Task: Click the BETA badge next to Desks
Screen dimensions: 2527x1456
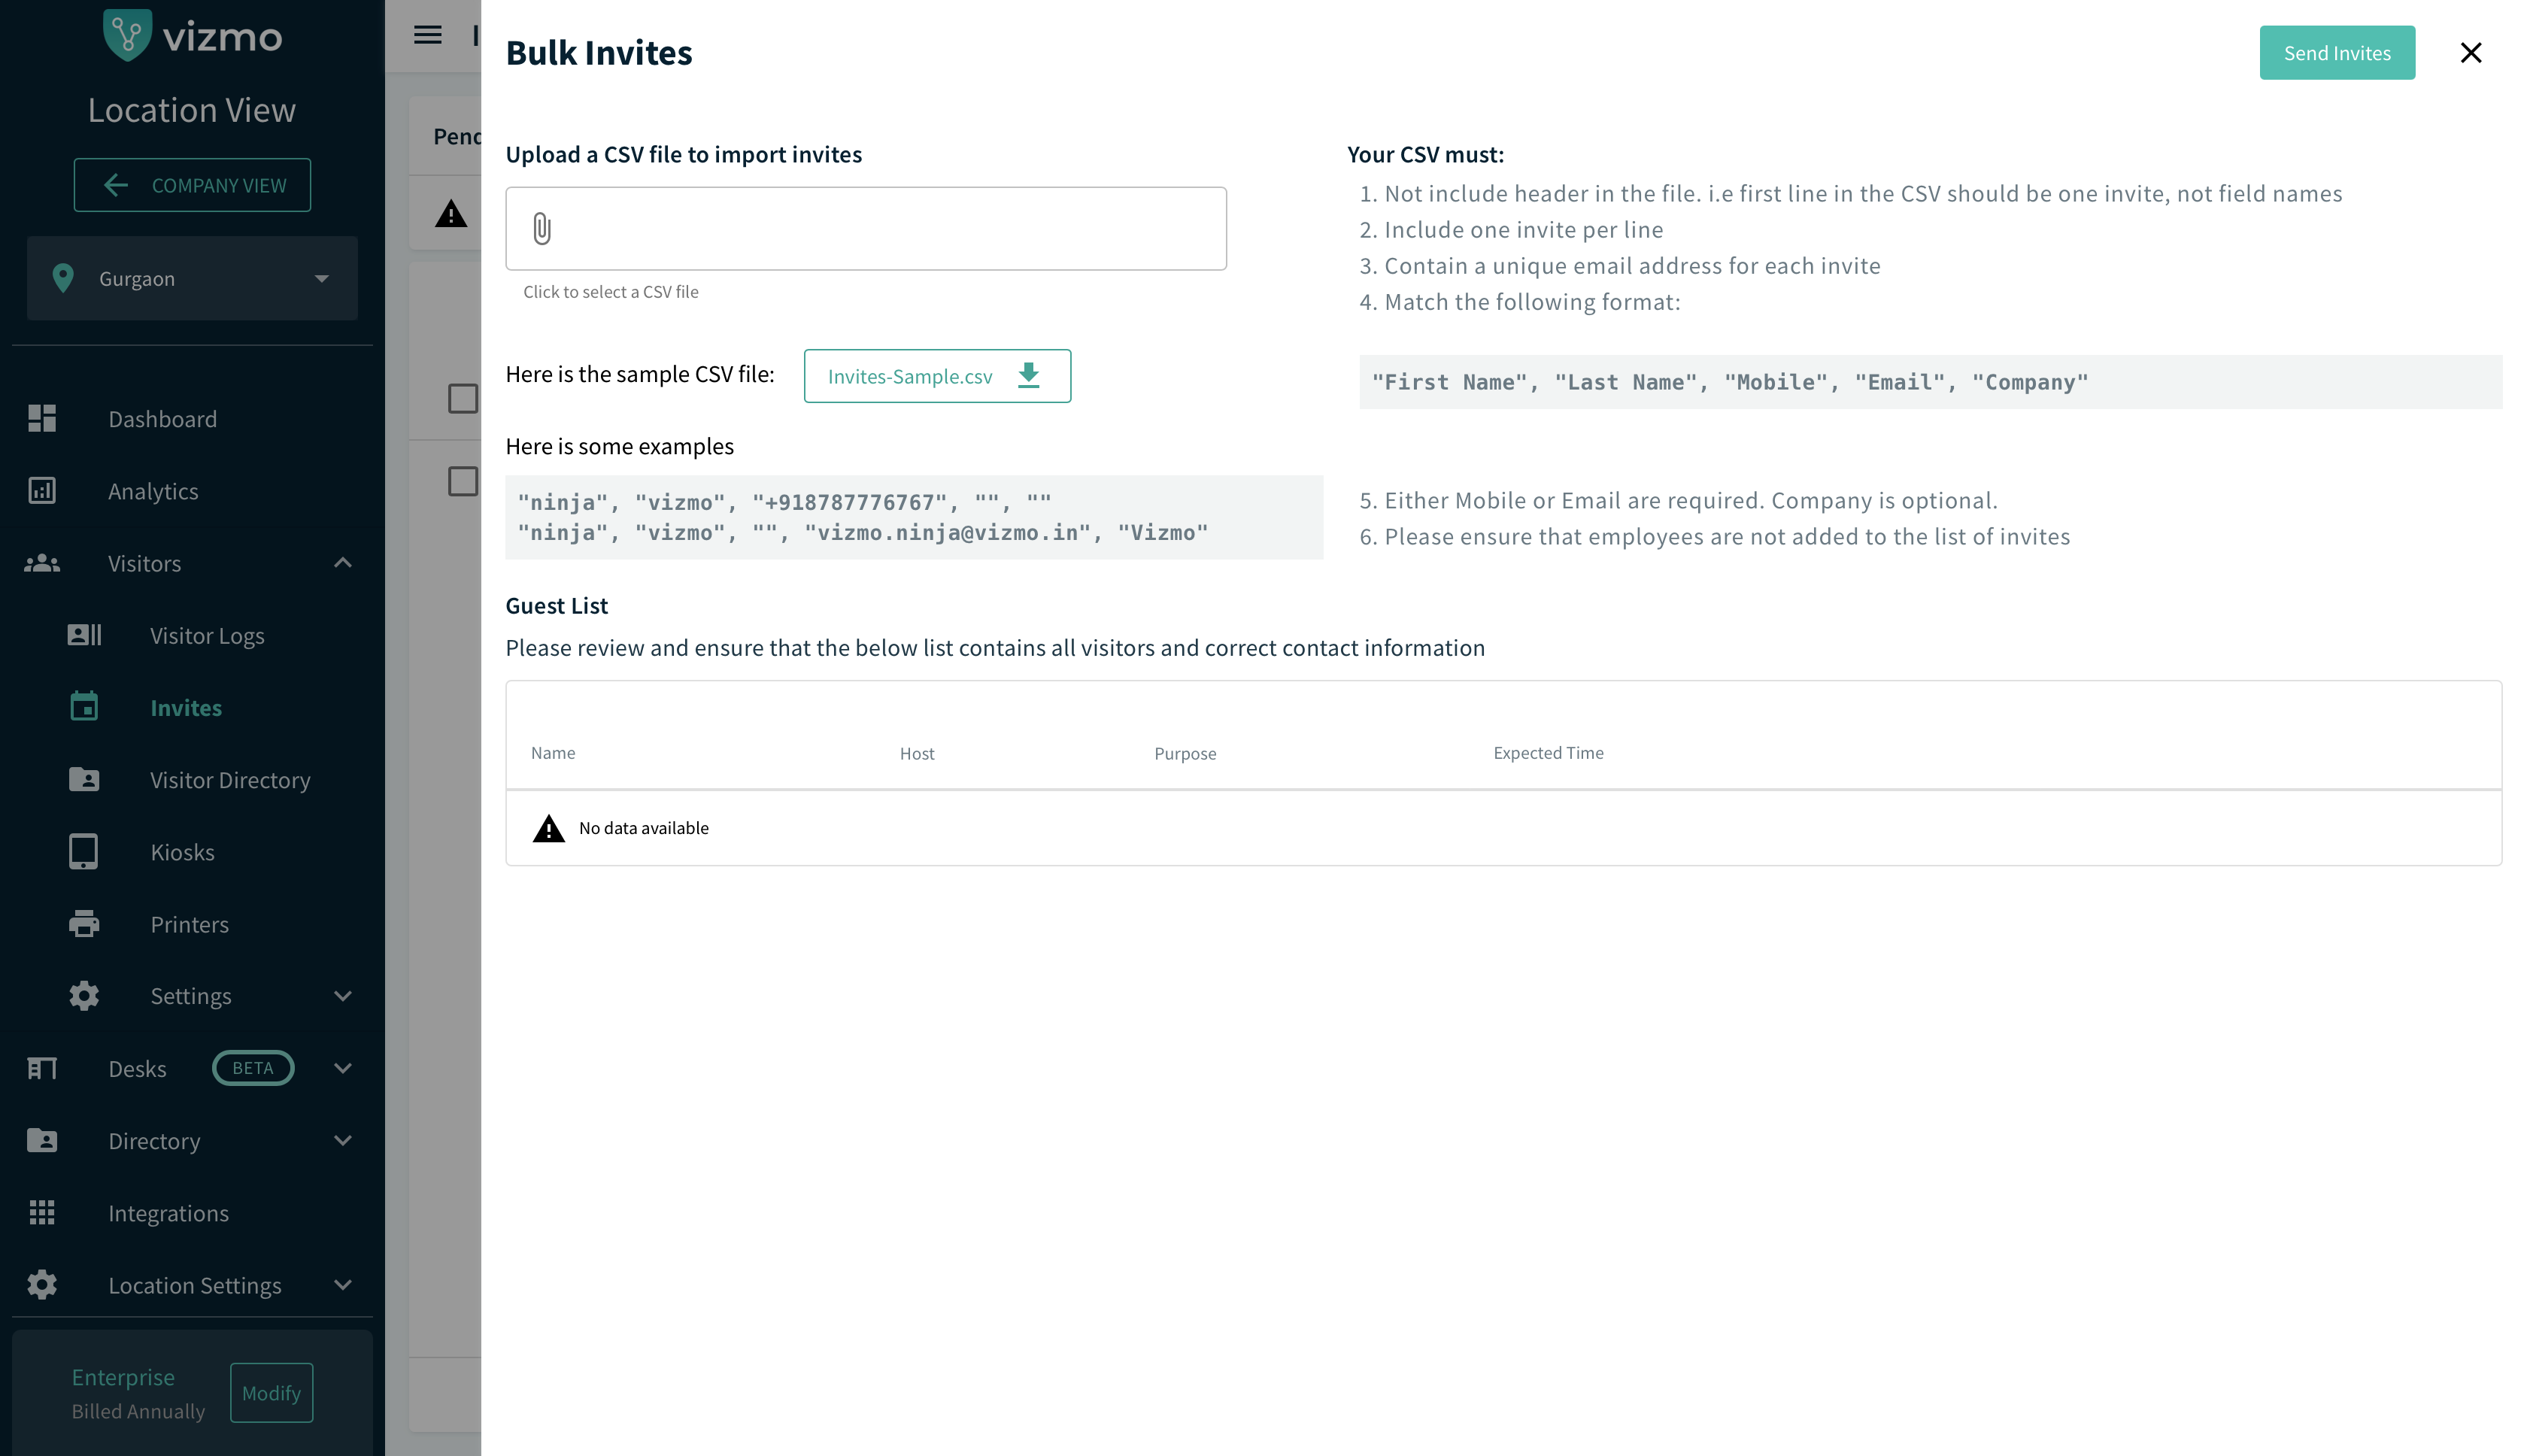Action: click(x=253, y=1068)
